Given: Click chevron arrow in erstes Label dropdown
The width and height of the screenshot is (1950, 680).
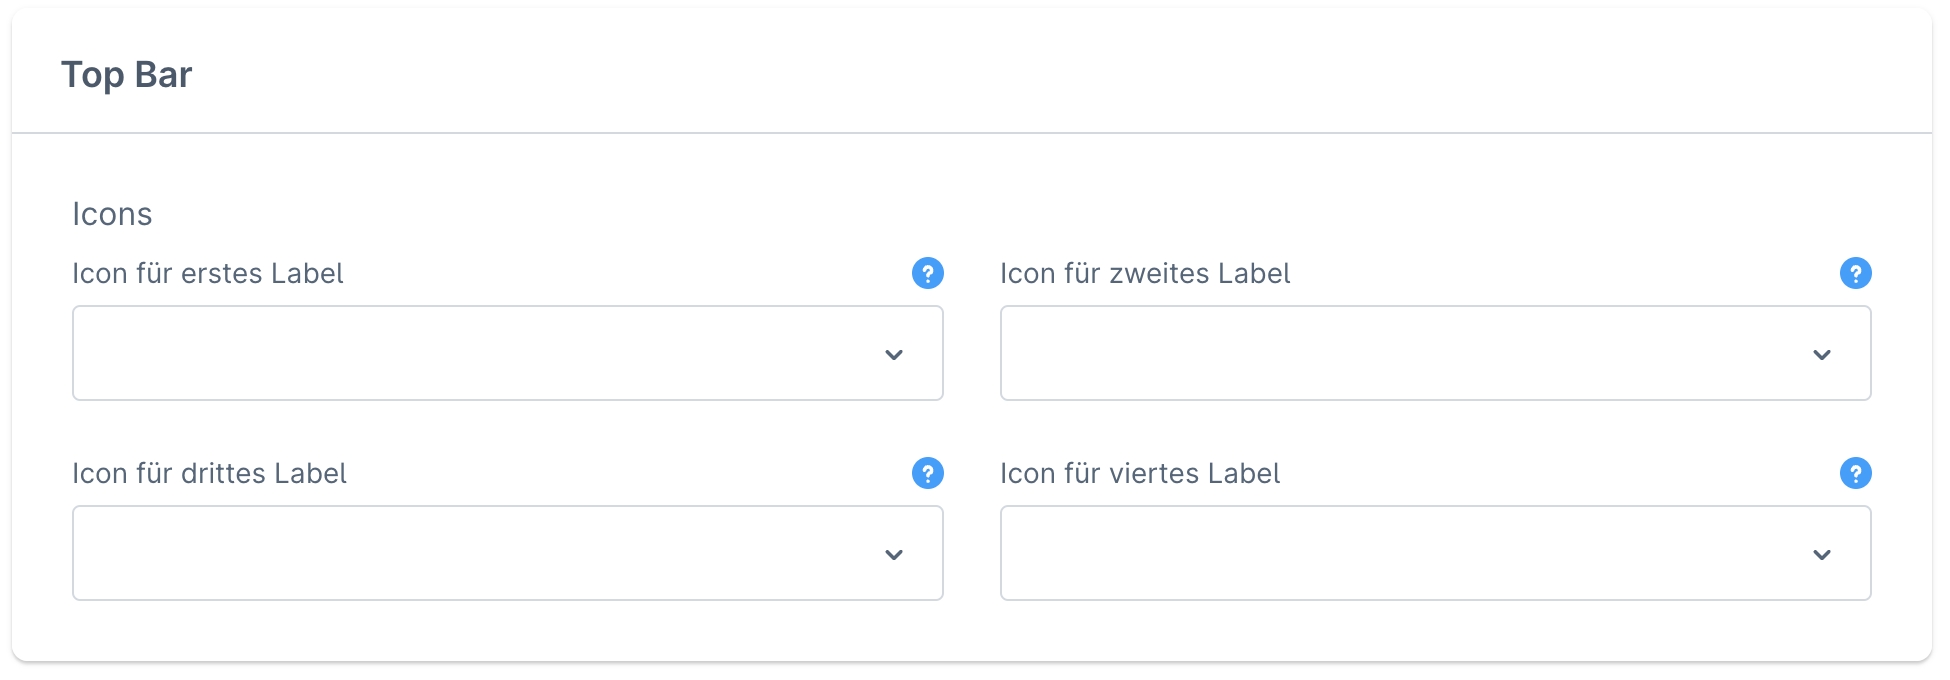Looking at the screenshot, I should pyautogui.click(x=894, y=355).
